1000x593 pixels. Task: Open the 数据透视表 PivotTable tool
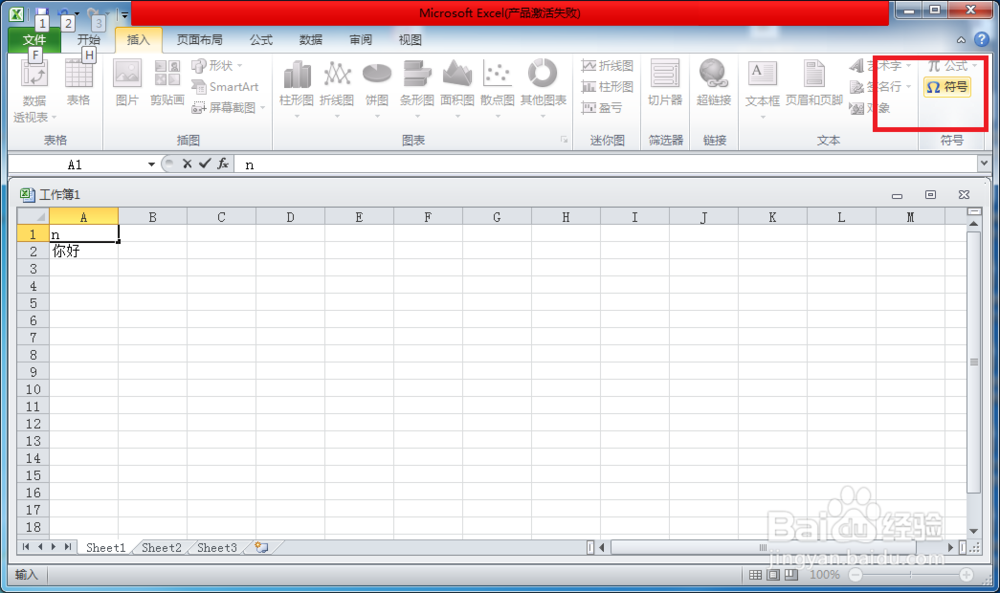point(34,90)
